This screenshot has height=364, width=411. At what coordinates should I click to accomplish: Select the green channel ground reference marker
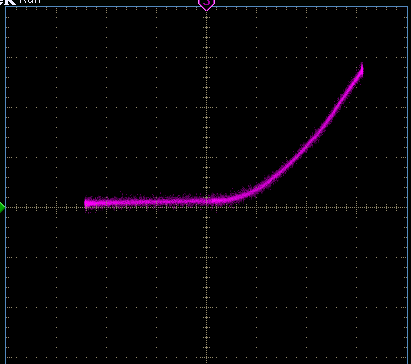click(2, 207)
